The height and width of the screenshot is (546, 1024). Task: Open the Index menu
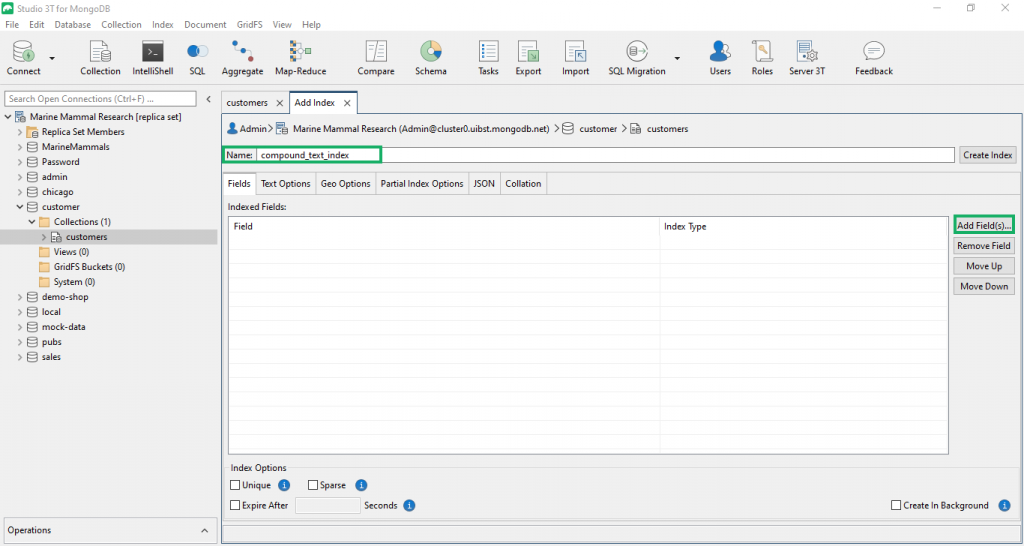pyautogui.click(x=163, y=24)
